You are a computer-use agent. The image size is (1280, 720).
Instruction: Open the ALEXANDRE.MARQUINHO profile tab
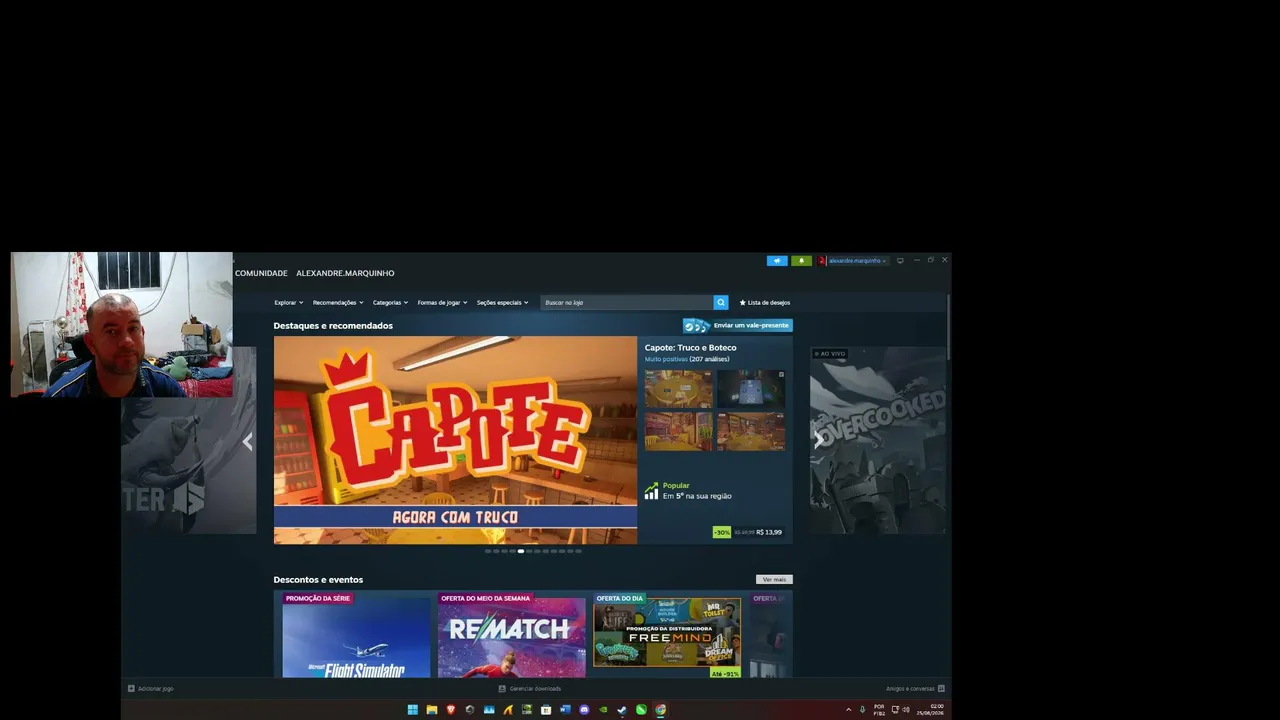(345, 273)
